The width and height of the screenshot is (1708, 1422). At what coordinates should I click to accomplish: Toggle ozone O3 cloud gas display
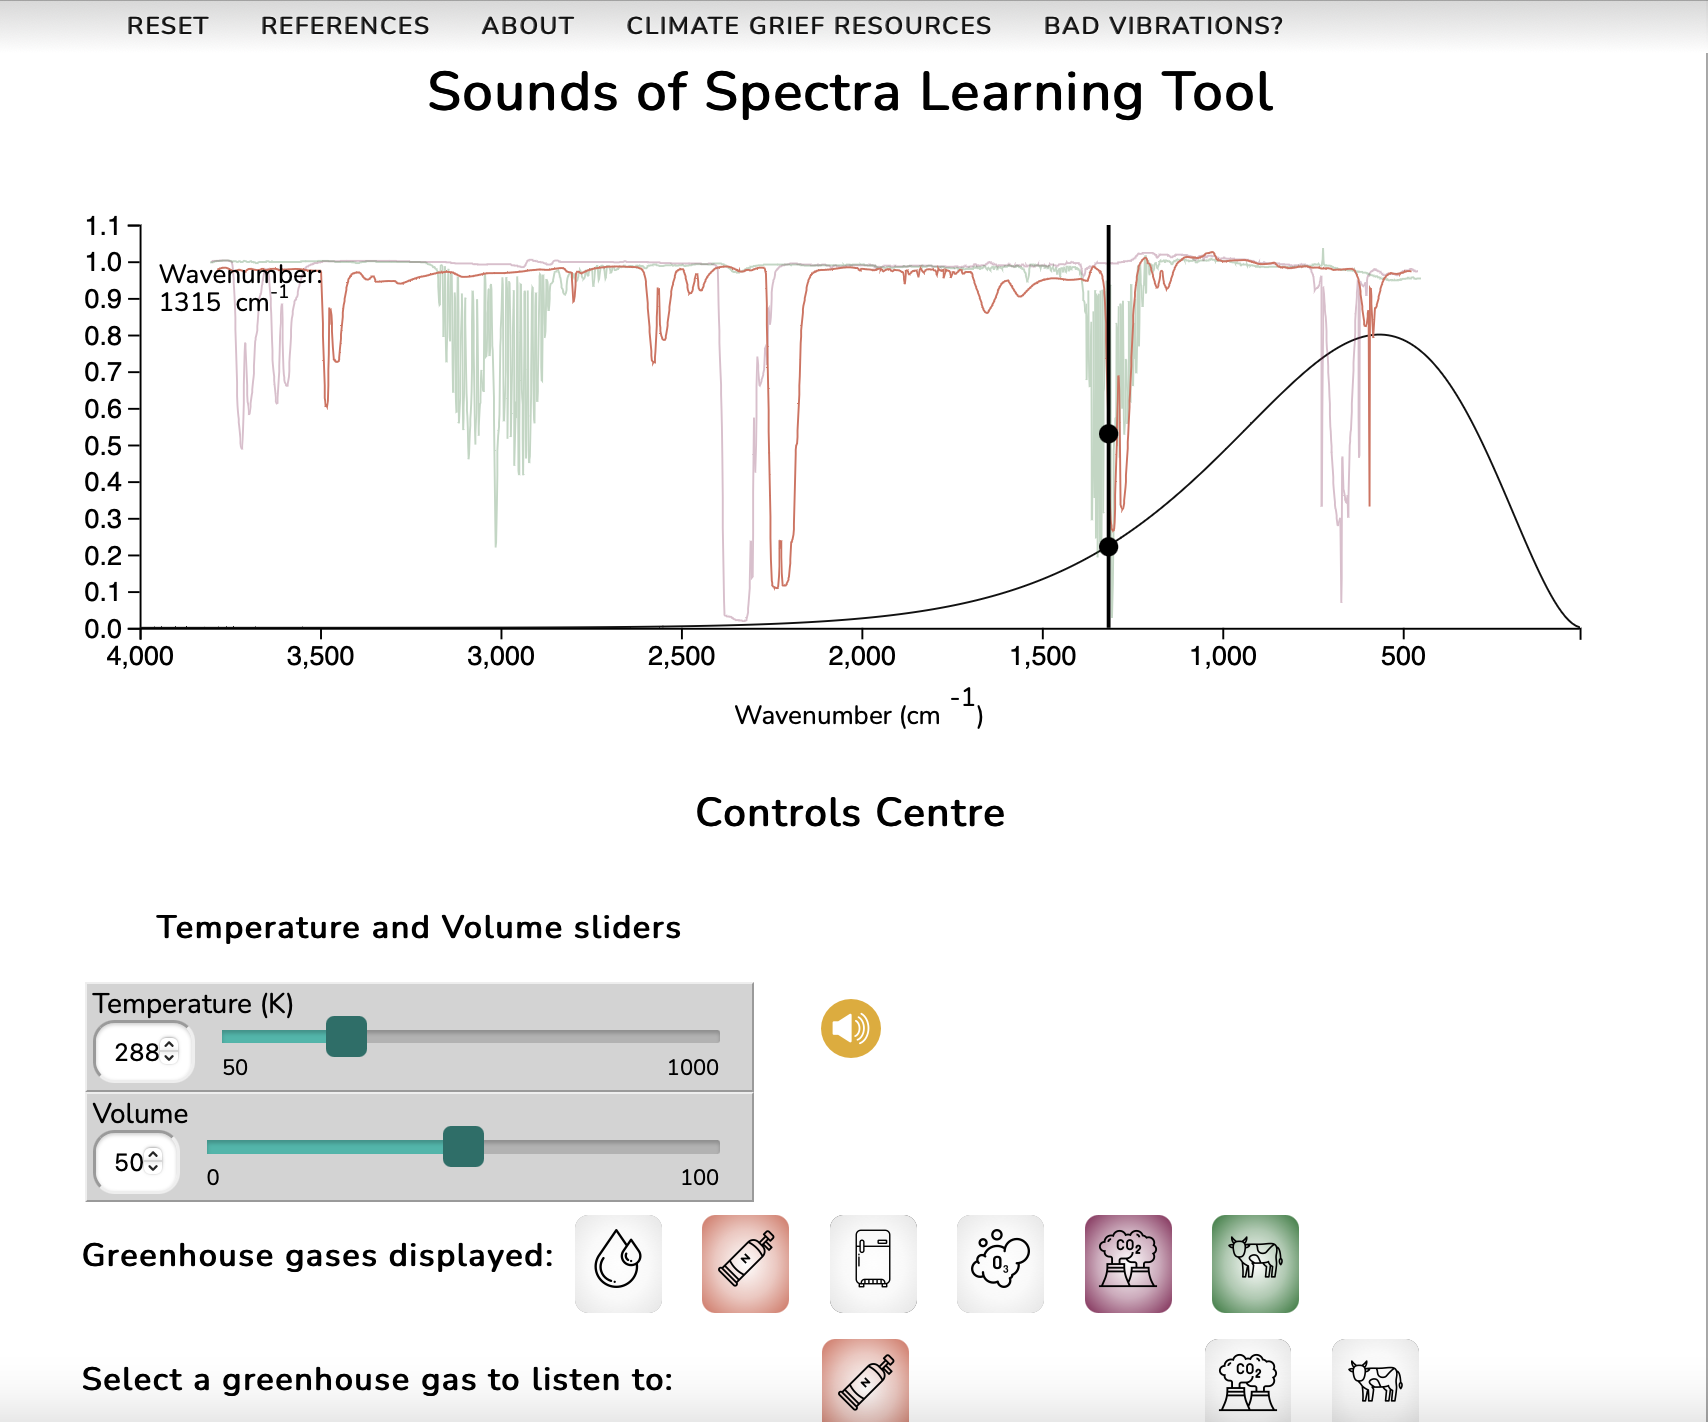[1000, 1263]
